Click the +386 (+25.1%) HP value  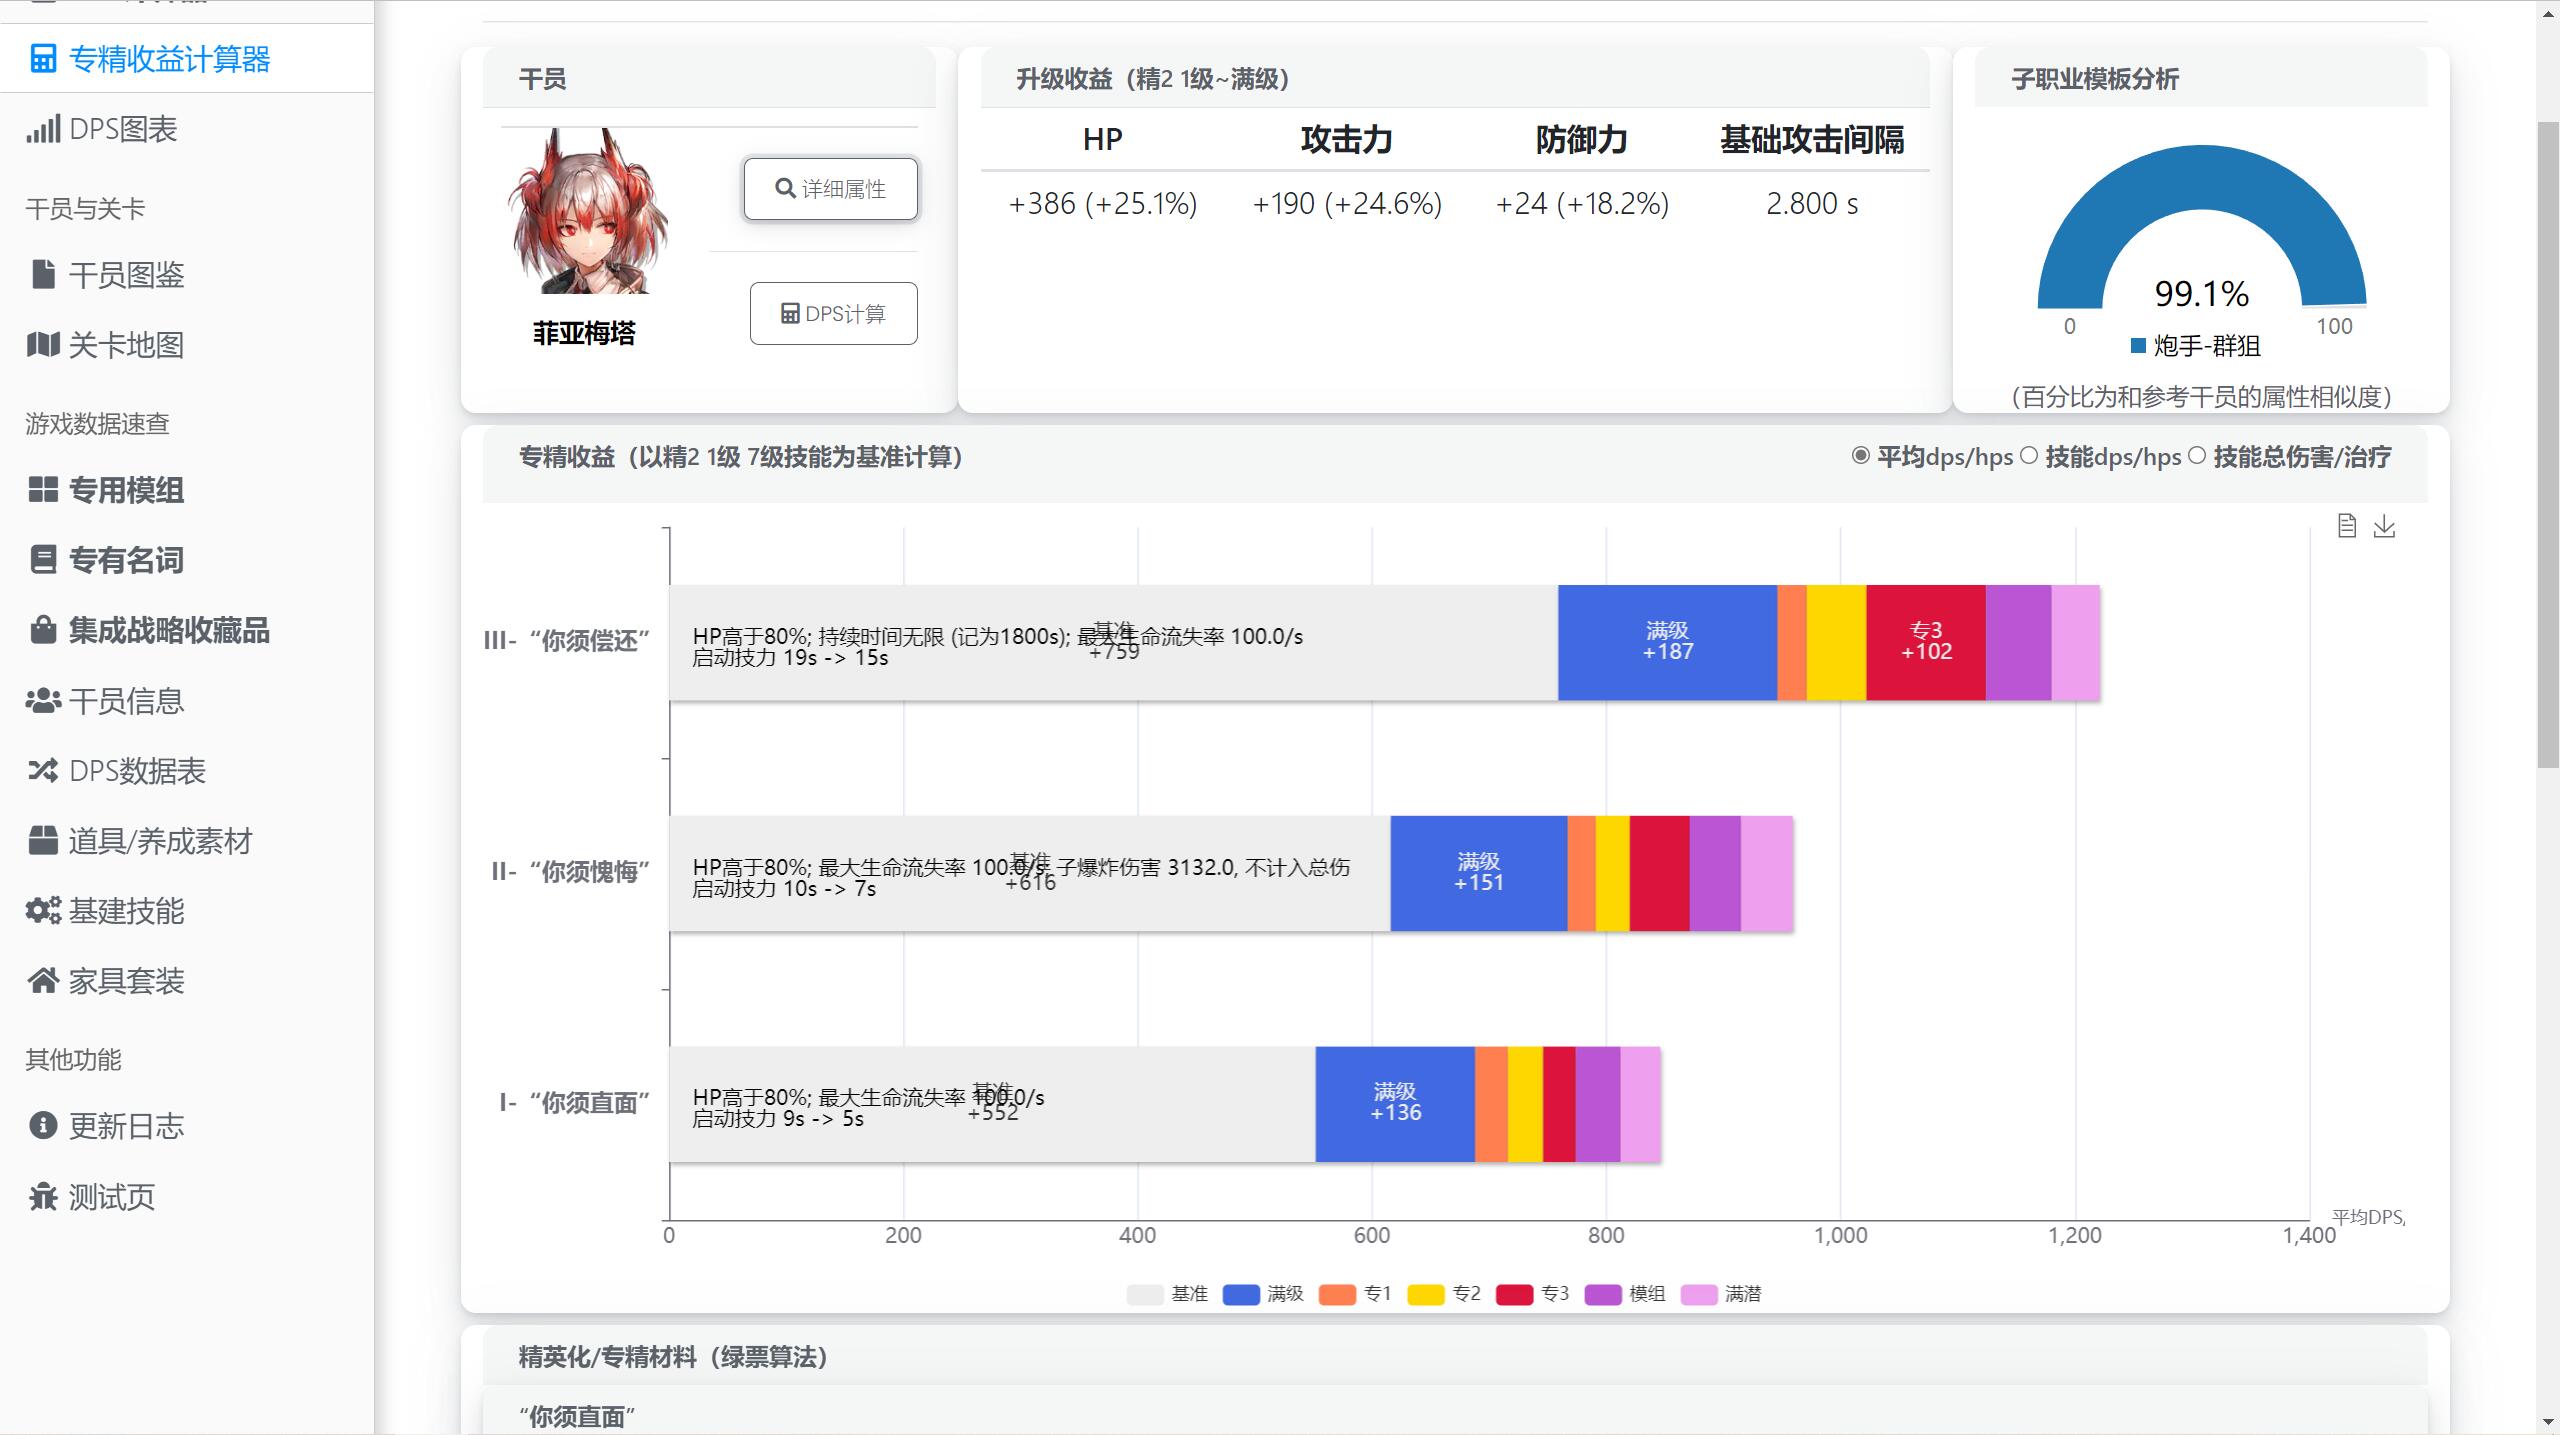(1102, 204)
